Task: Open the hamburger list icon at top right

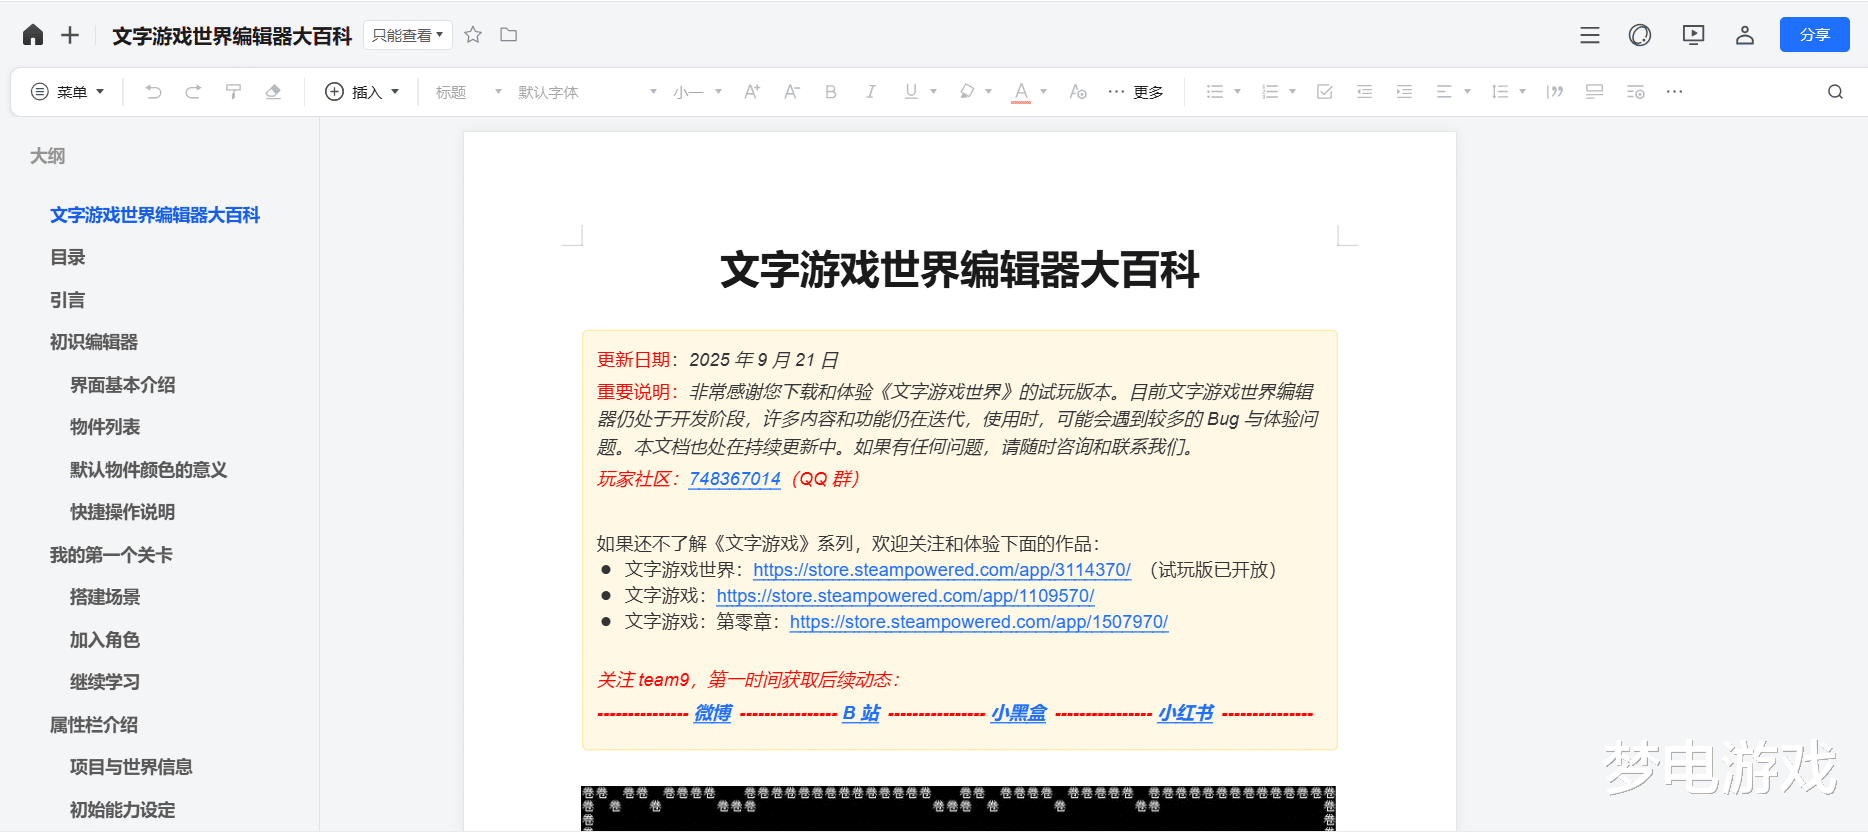Action: click(1590, 35)
